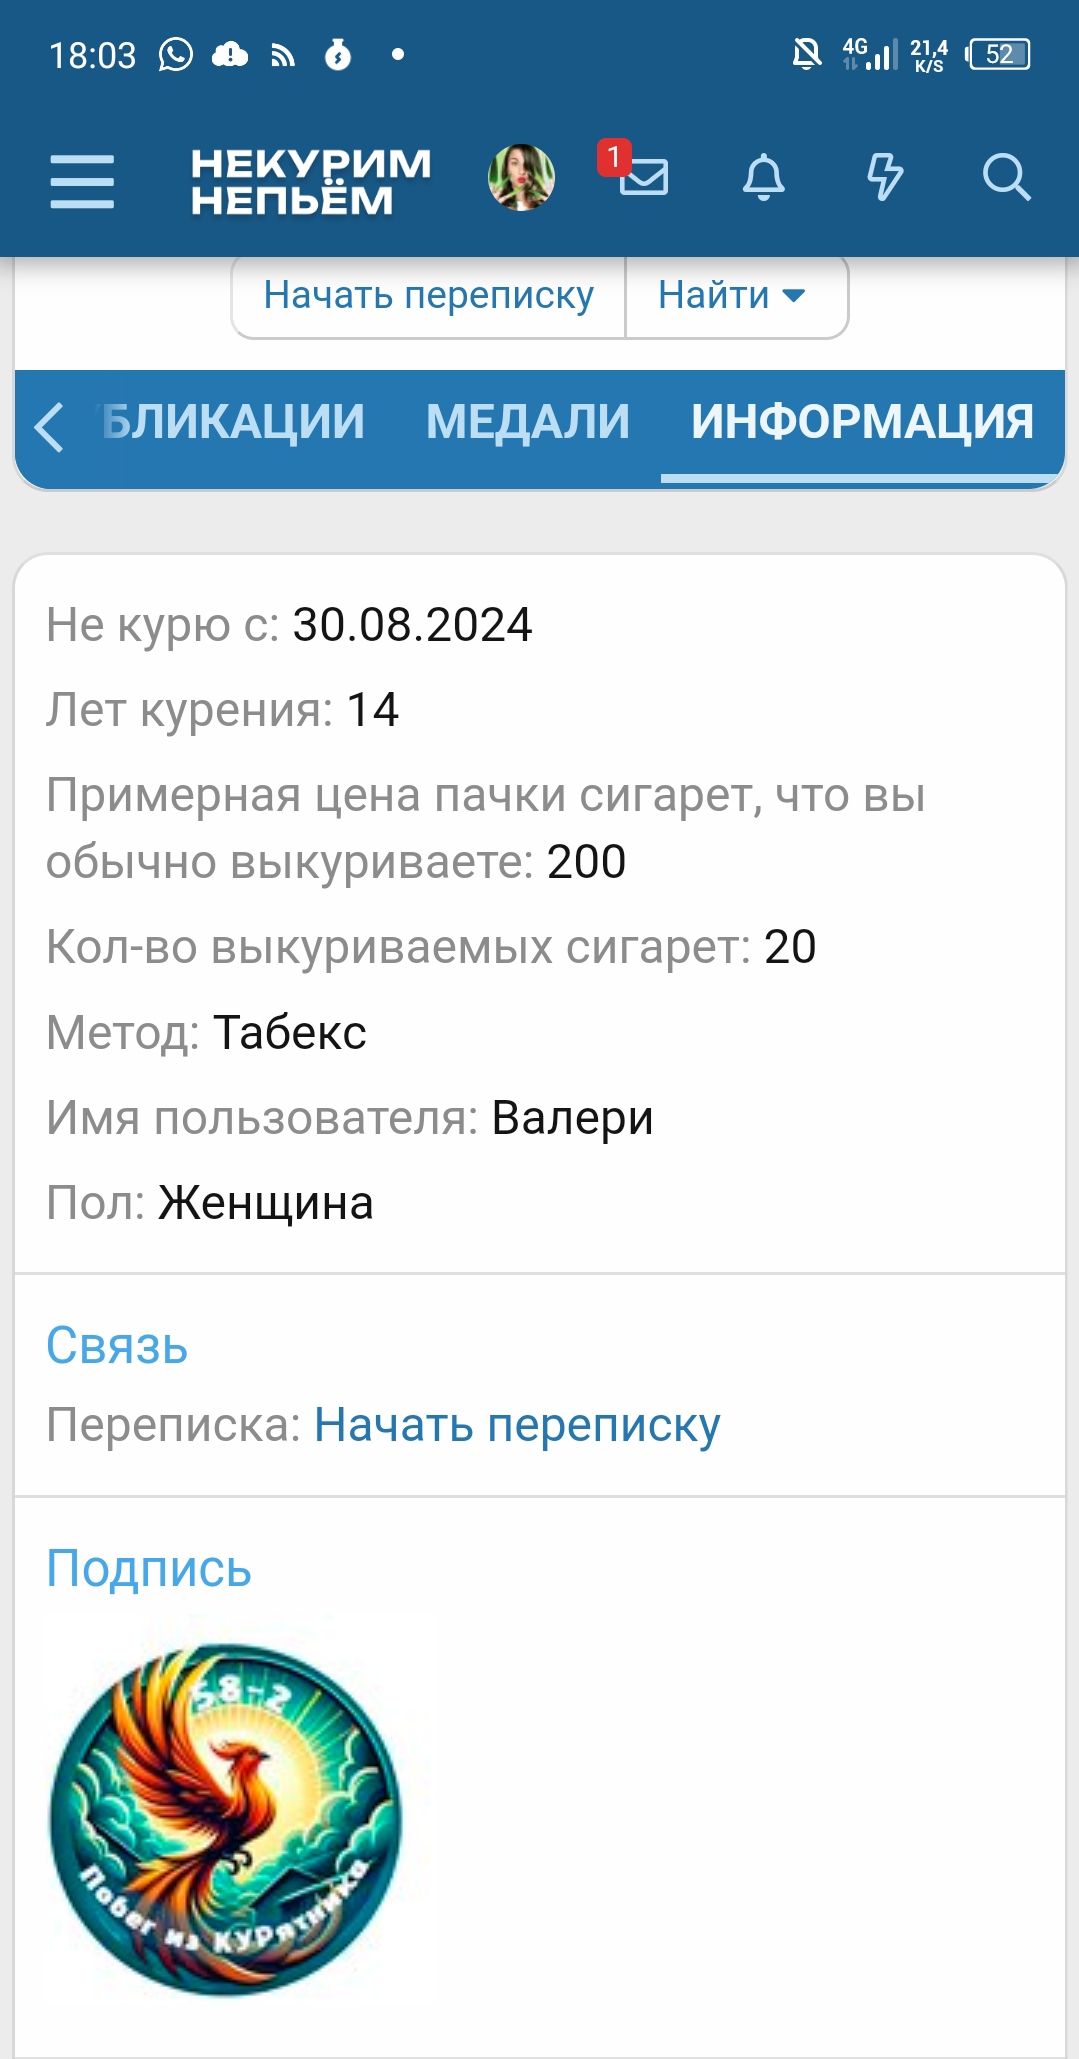Screen dimensions: 1079x2059
Task: Tap the unread message badge showing 1
Action: (x=614, y=157)
